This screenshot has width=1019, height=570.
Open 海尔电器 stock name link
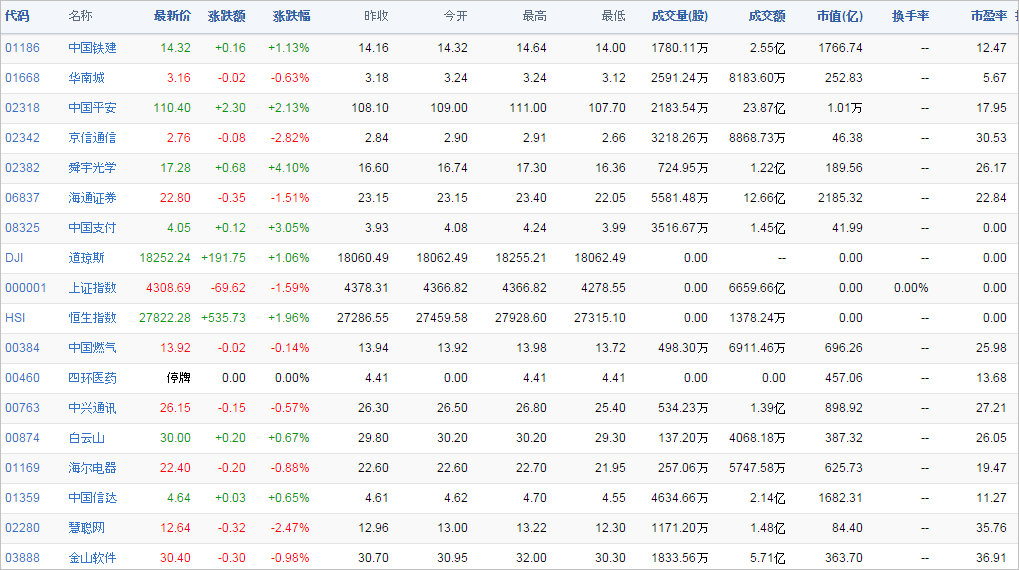[x=92, y=468]
